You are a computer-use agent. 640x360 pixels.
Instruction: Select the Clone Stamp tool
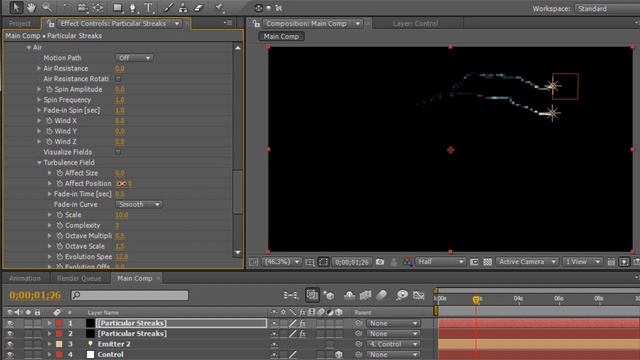pyautogui.click(x=183, y=7)
